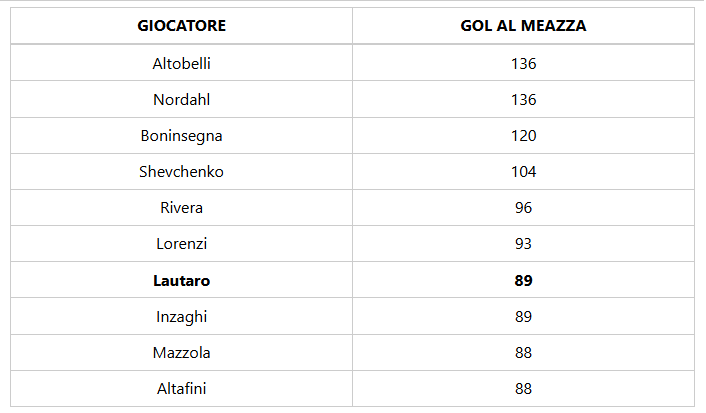The height and width of the screenshot is (413, 706).
Task: Select Rivera's 96 goals cell
Action: 523,208
